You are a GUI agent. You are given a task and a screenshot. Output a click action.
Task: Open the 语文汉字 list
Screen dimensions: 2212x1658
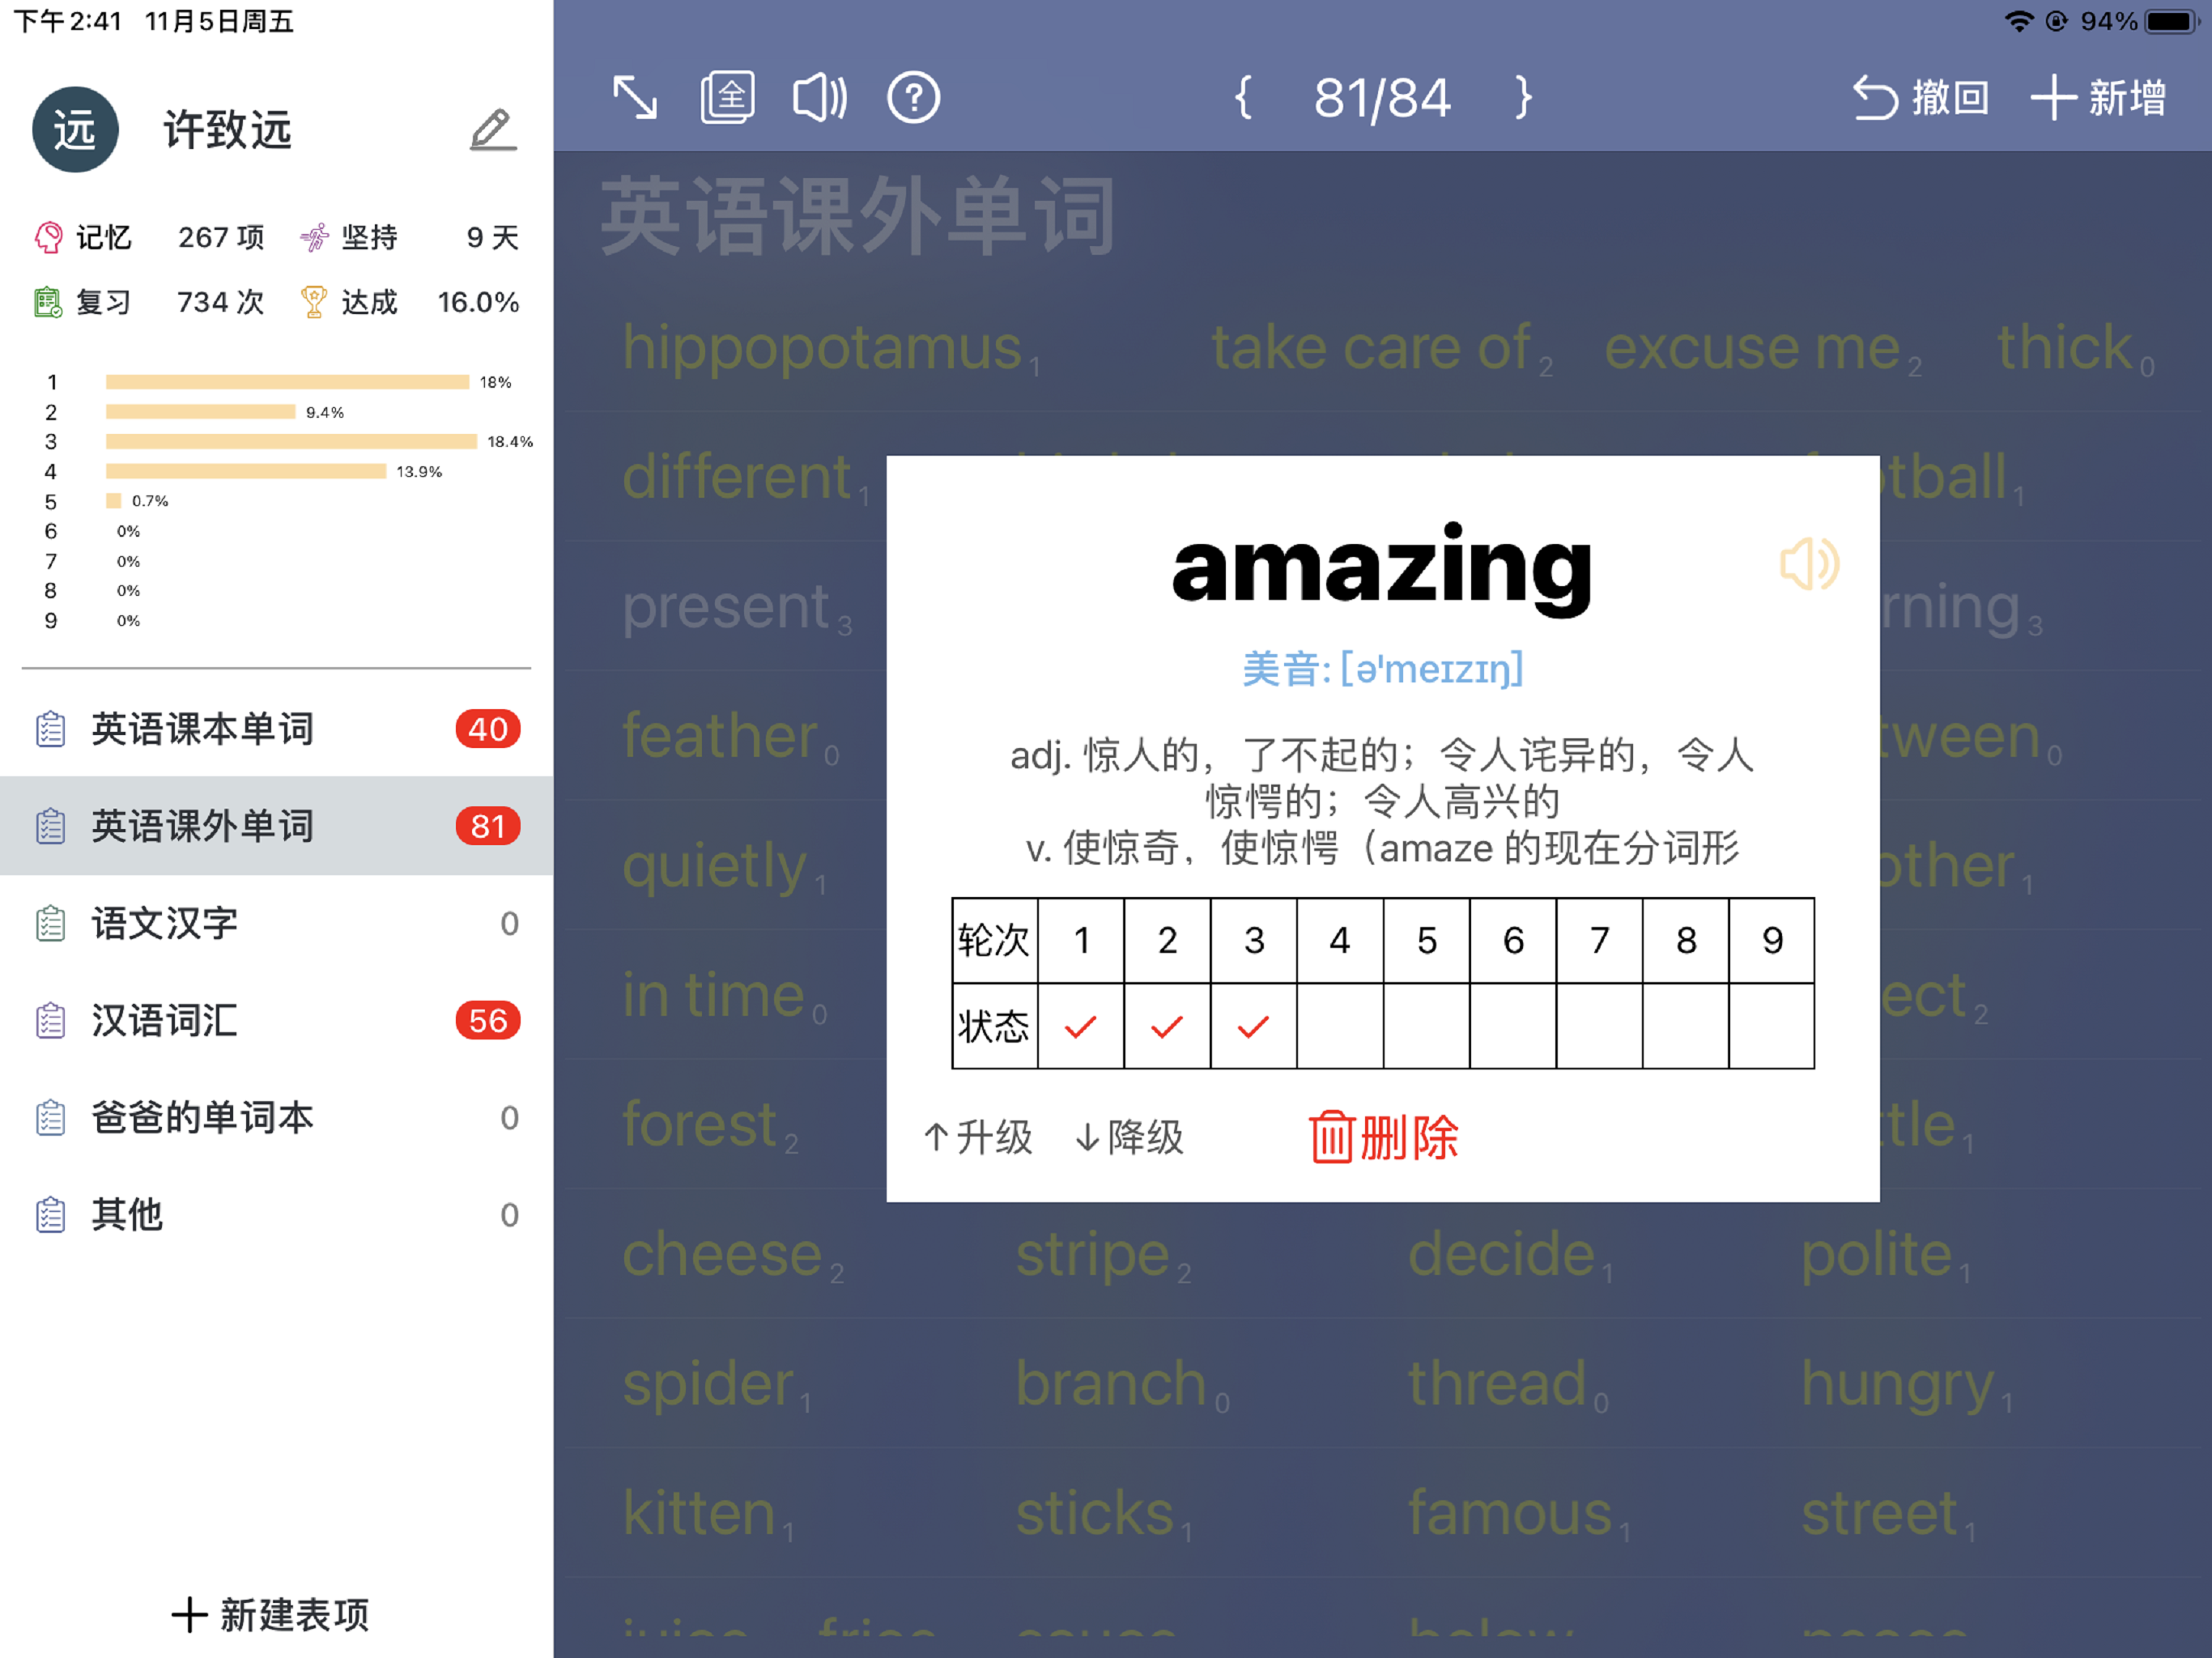(x=277, y=923)
